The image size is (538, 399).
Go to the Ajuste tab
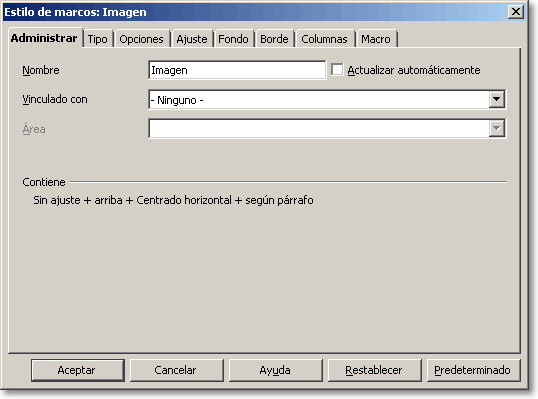coord(192,39)
